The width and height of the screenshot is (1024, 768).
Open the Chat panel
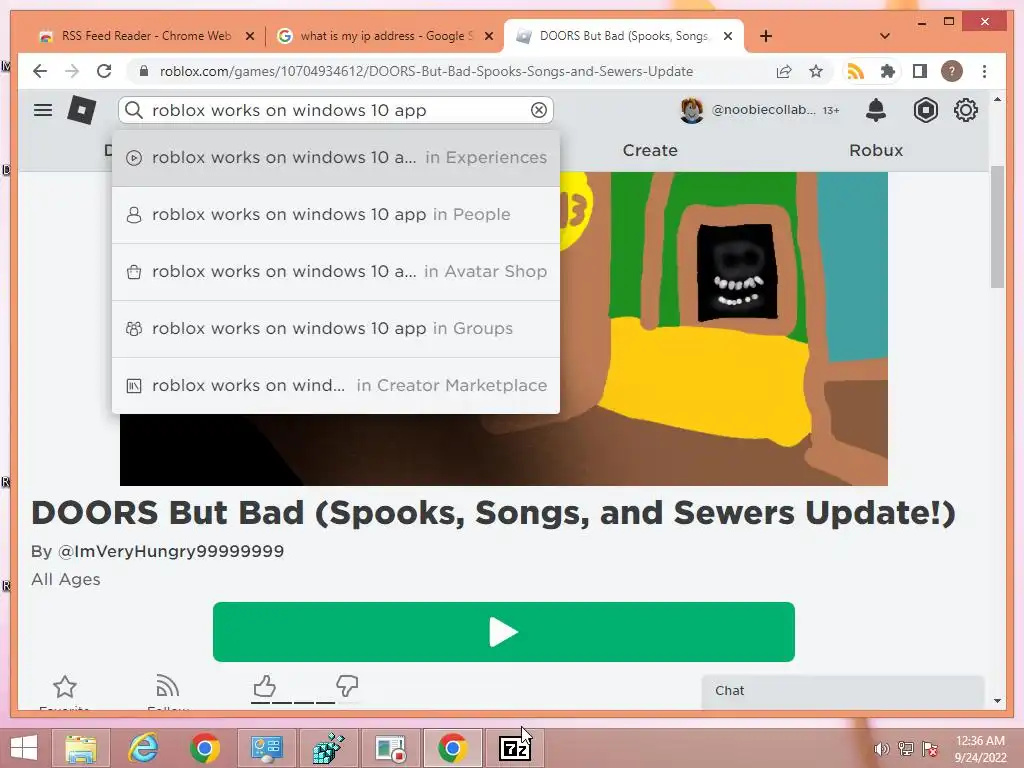(x=842, y=691)
